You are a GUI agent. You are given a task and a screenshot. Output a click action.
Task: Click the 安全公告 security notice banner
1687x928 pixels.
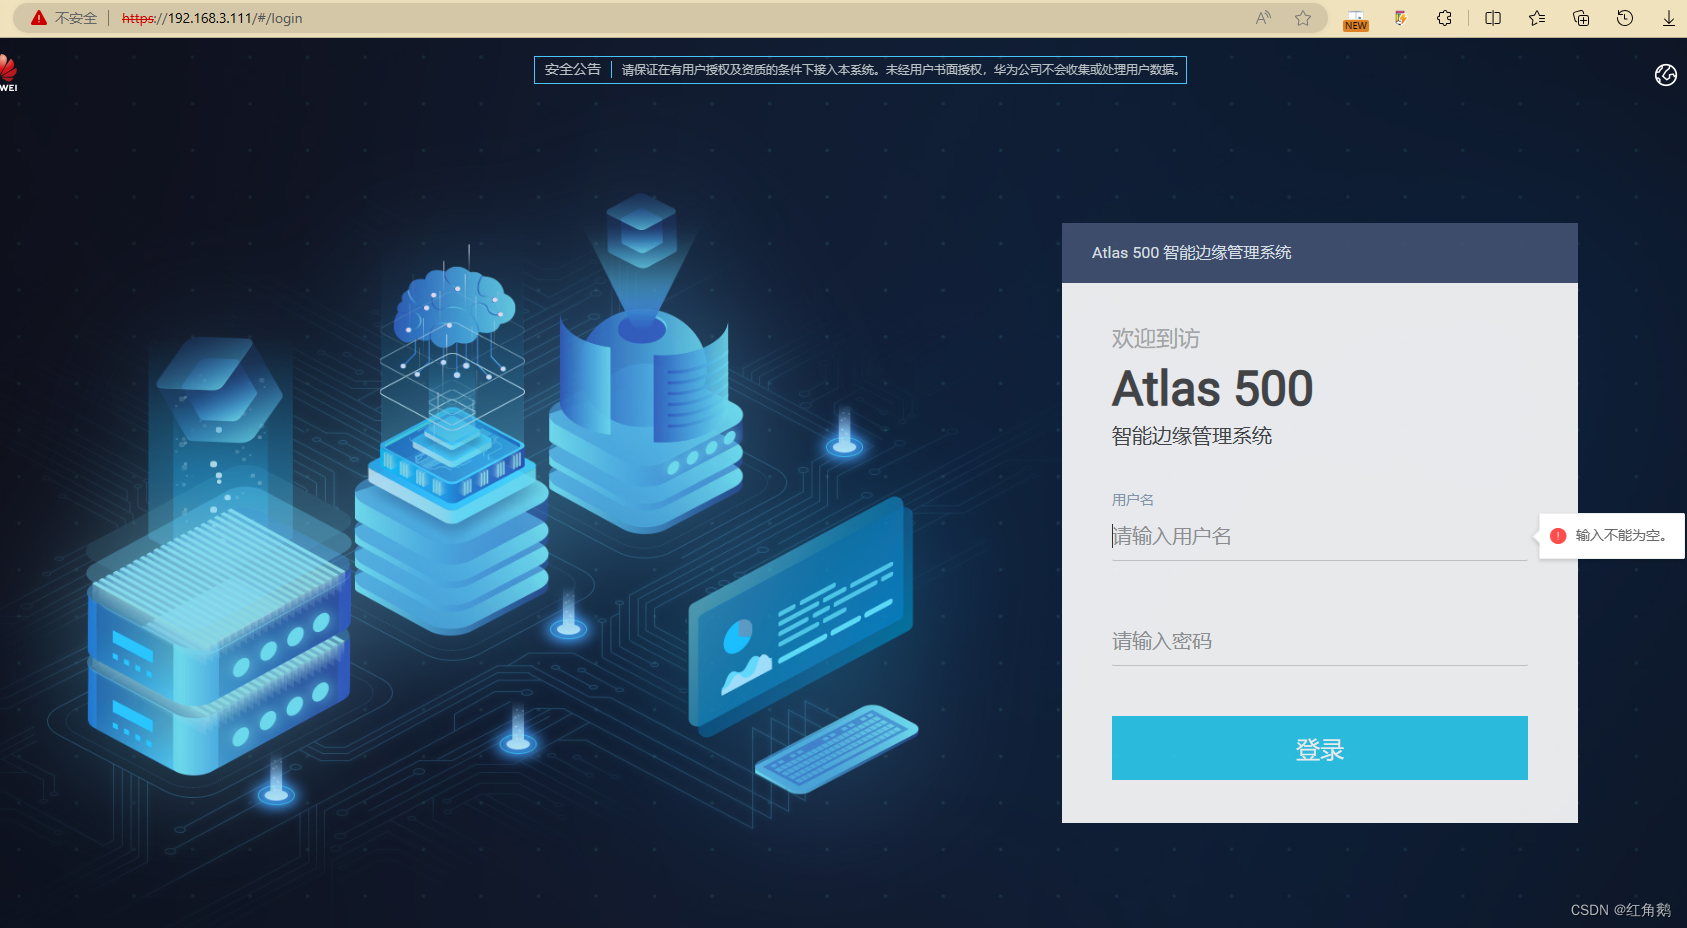point(571,69)
